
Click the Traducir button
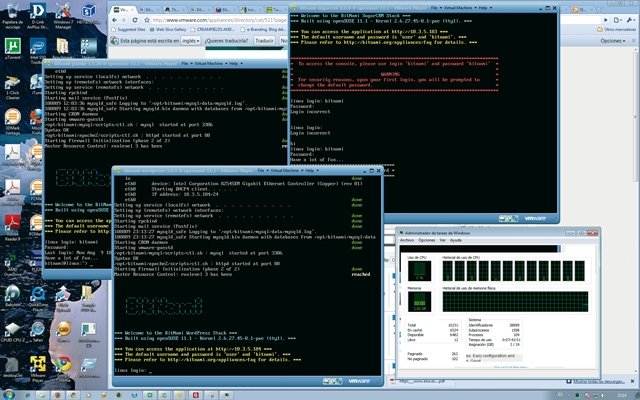[264, 41]
